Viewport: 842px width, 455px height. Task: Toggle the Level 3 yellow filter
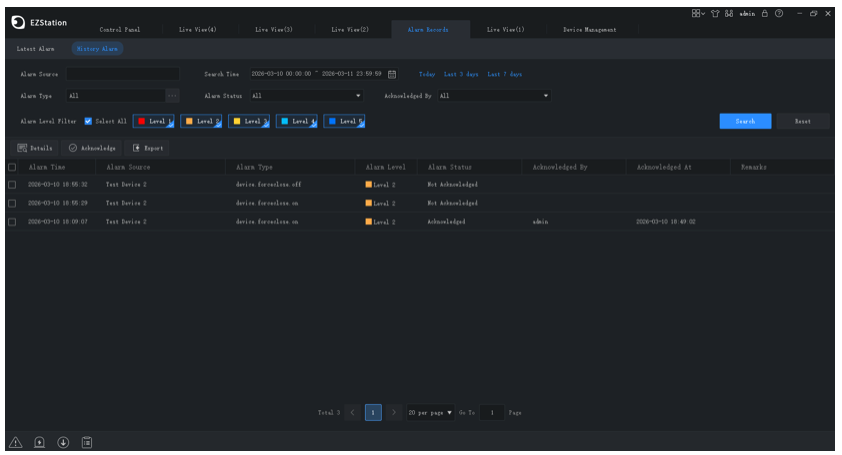coord(249,121)
